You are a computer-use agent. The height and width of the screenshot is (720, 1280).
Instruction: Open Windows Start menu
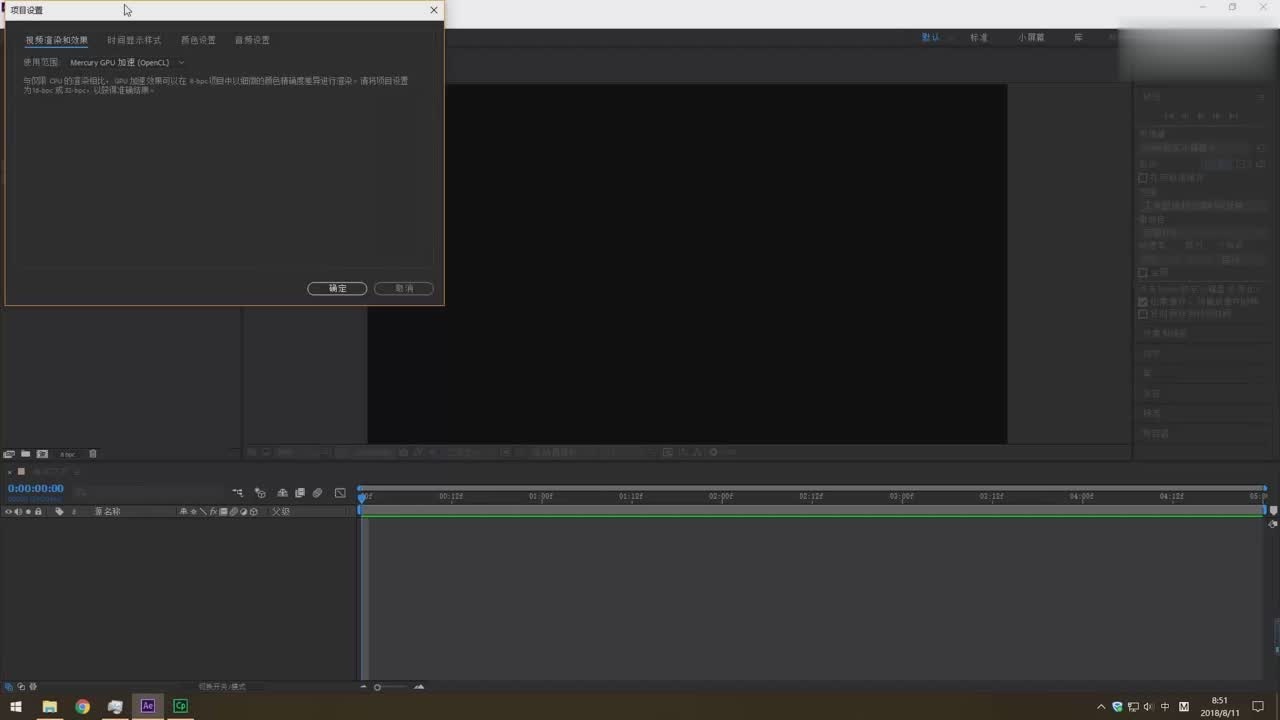click(16, 706)
